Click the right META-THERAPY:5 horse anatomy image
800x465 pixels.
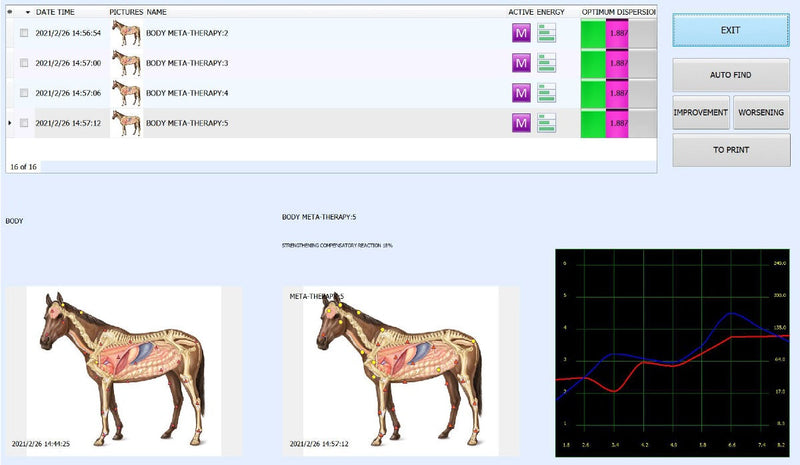pyautogui.click(x=401, y=371)
